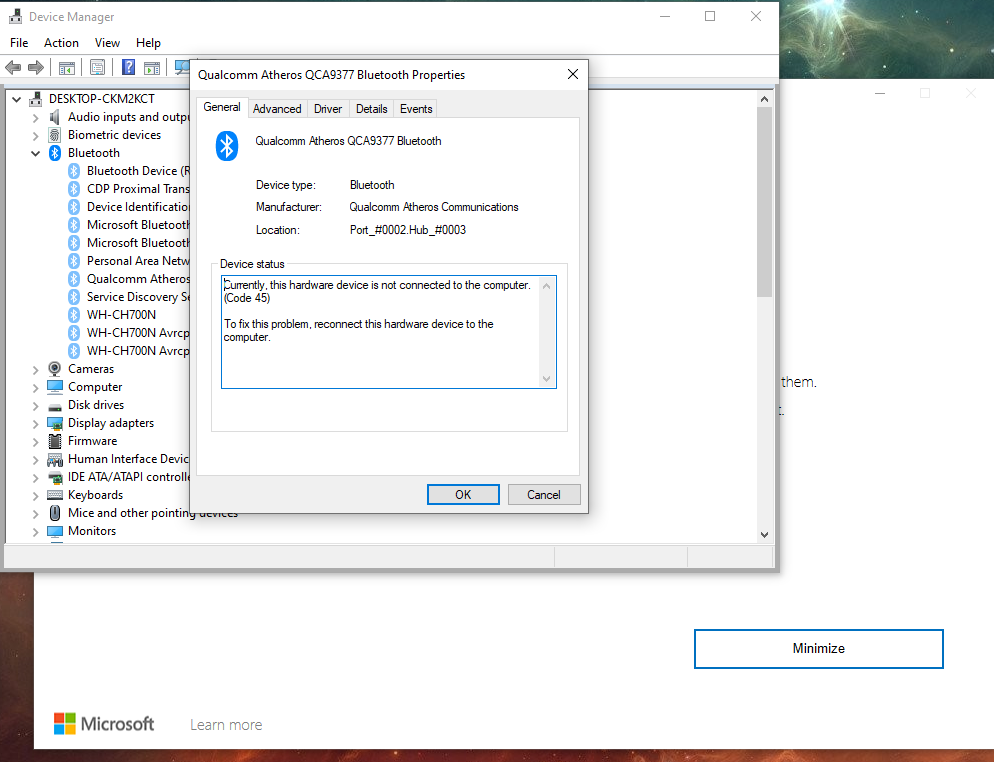
Task: Expand the Keyboards node
Action: 36,495
